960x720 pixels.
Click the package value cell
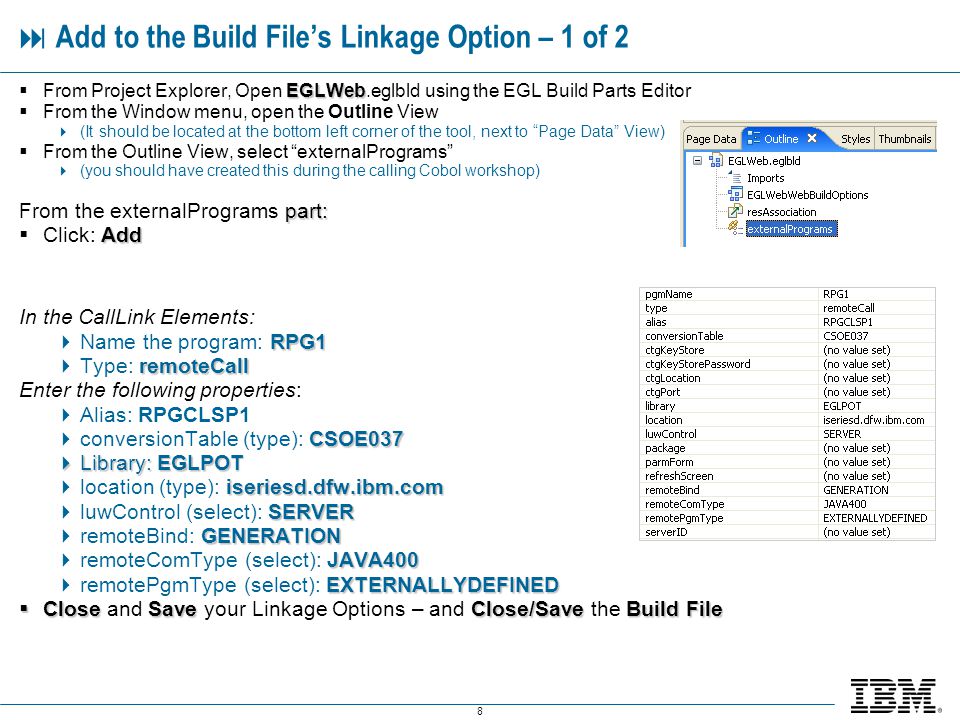877,448
